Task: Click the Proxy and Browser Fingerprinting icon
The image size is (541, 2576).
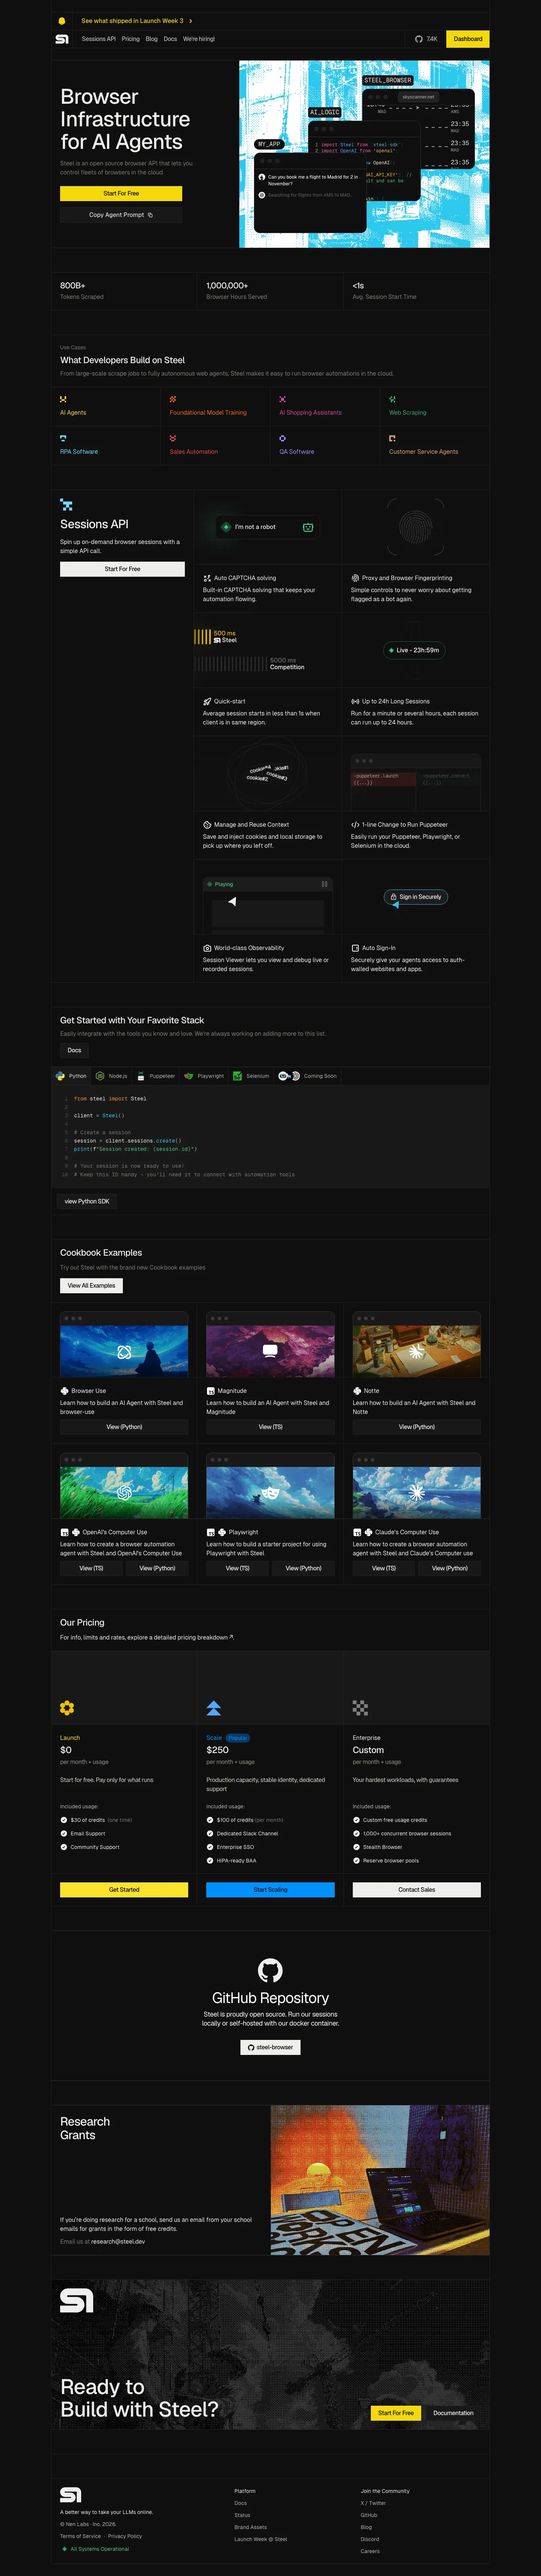Action: 355,578
